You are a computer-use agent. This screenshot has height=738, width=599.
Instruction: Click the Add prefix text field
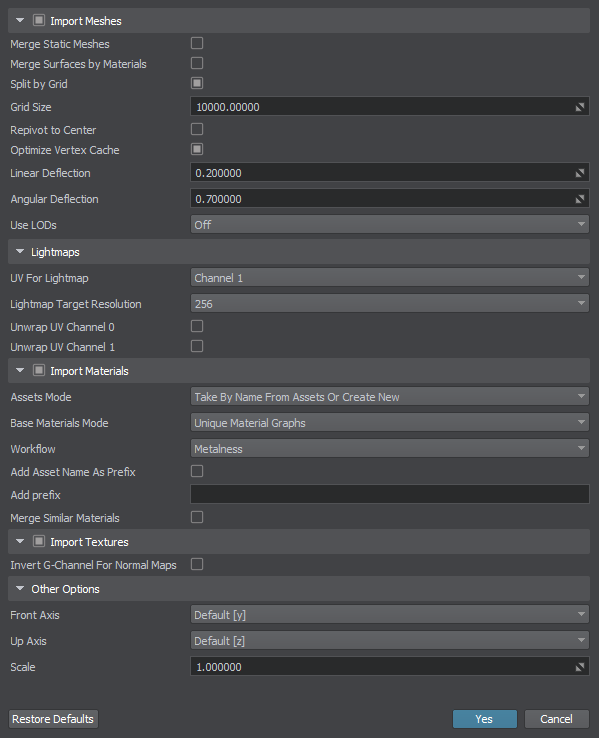(390, 494)
